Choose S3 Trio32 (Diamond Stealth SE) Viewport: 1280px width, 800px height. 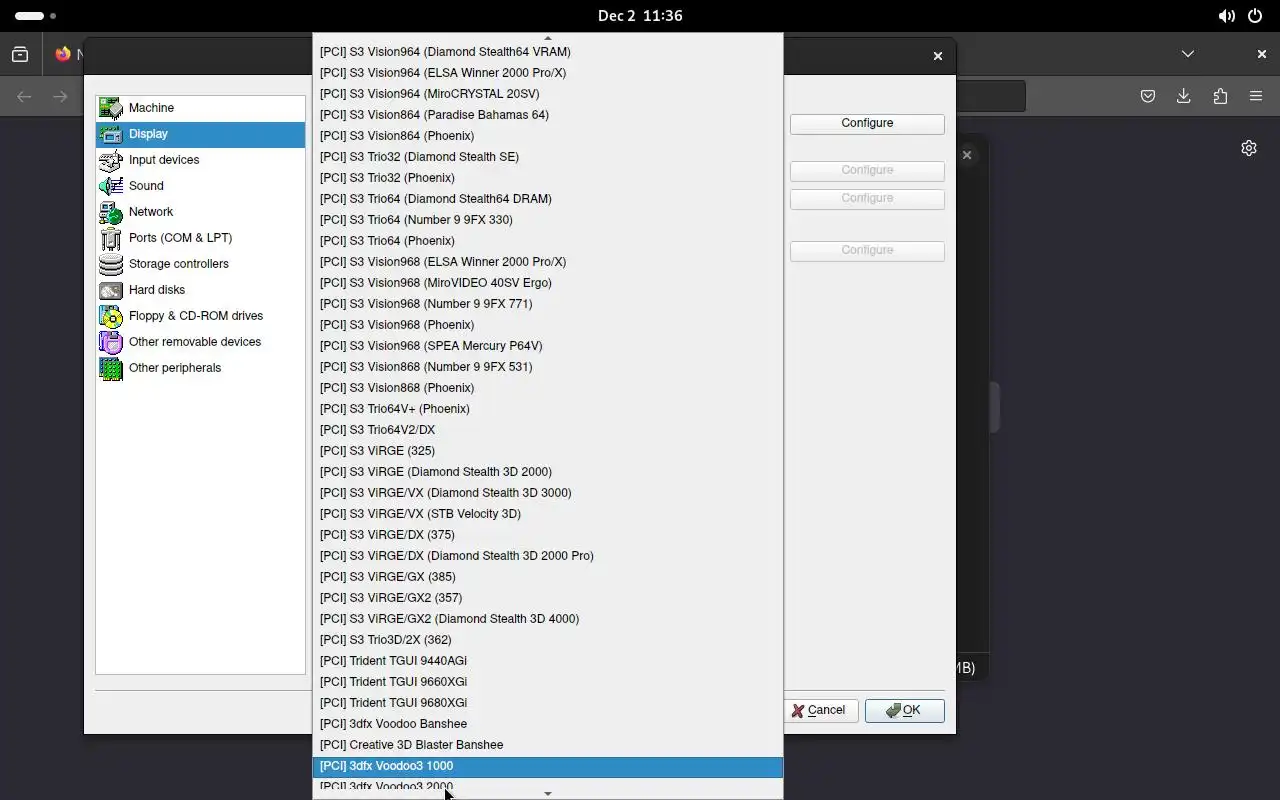[547, 157]
